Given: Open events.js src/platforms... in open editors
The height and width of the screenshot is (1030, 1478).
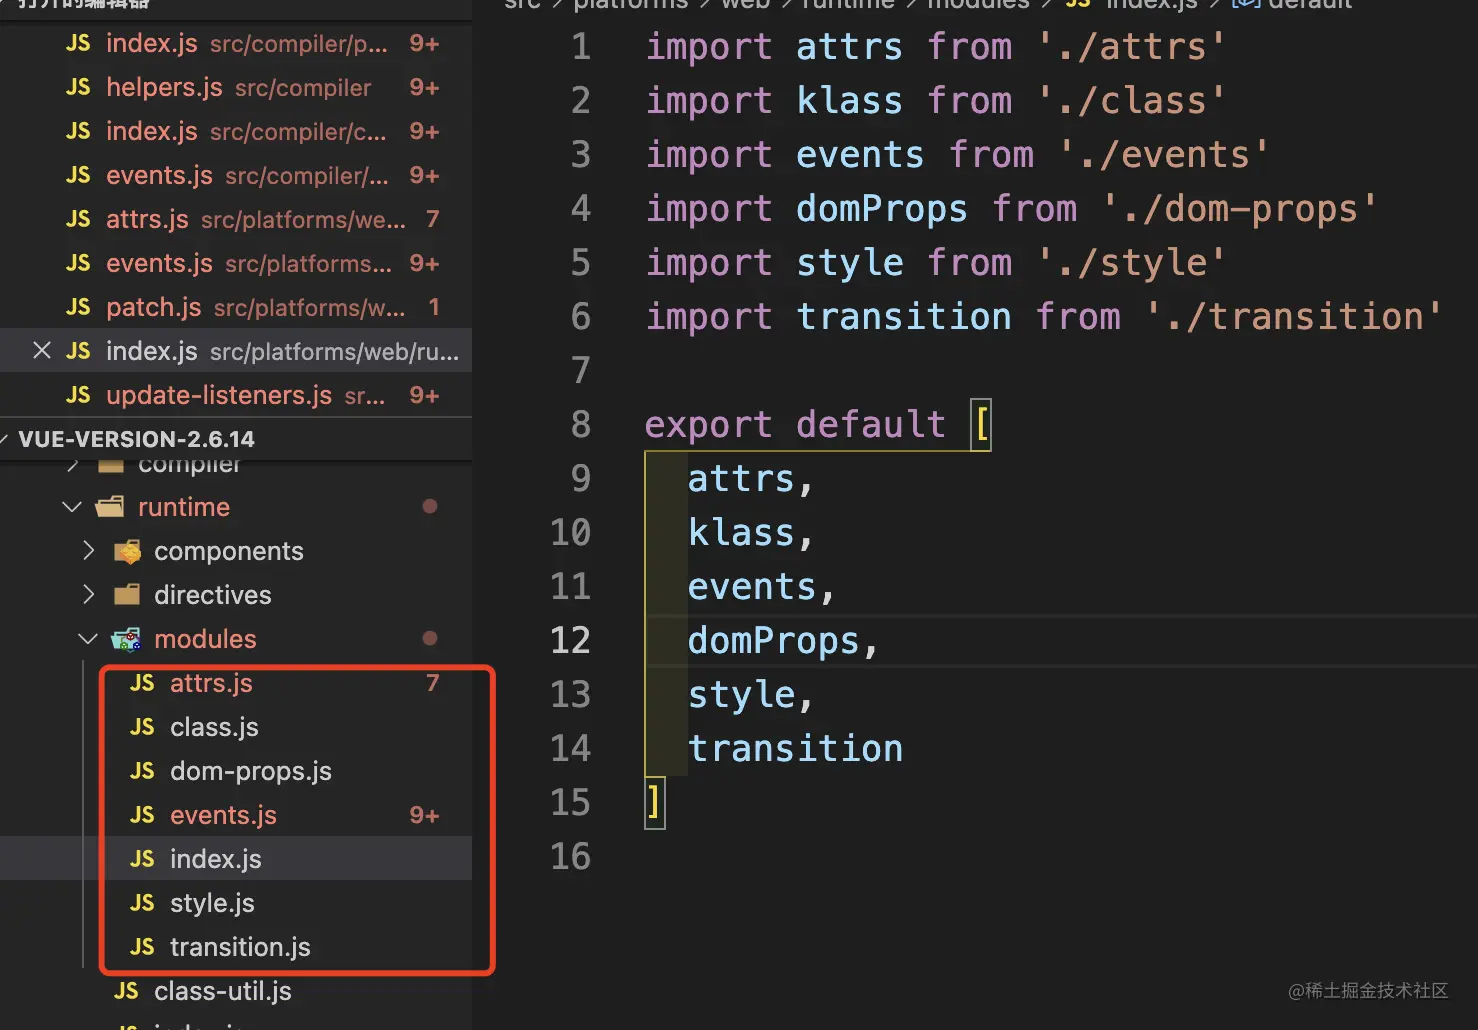Looking at the screenshot, I should coord(236,264).
